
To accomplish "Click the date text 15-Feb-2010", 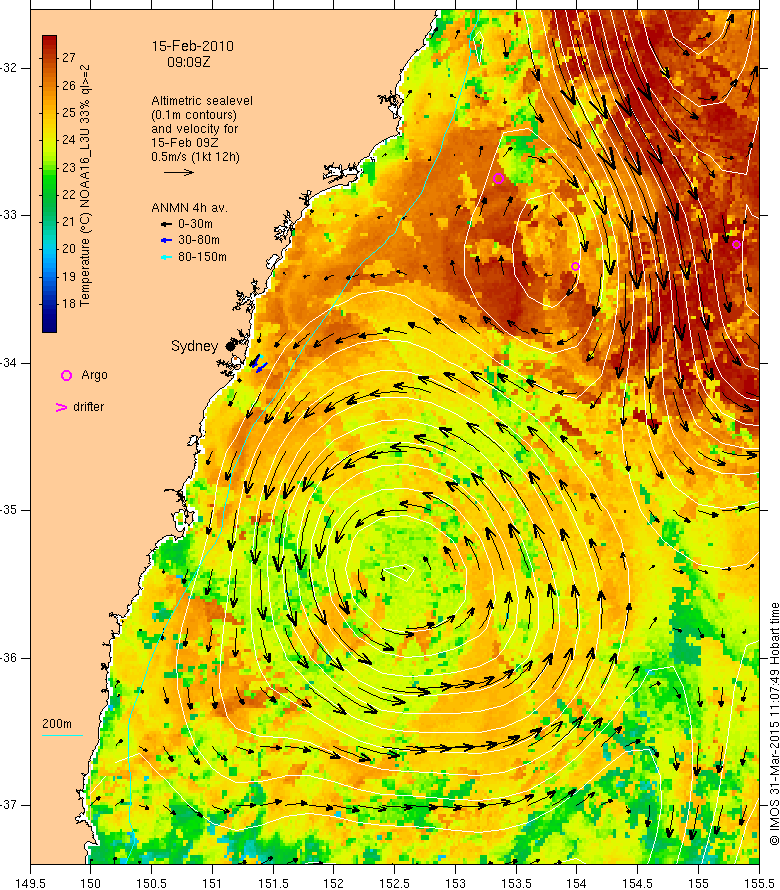I will 192,46.
